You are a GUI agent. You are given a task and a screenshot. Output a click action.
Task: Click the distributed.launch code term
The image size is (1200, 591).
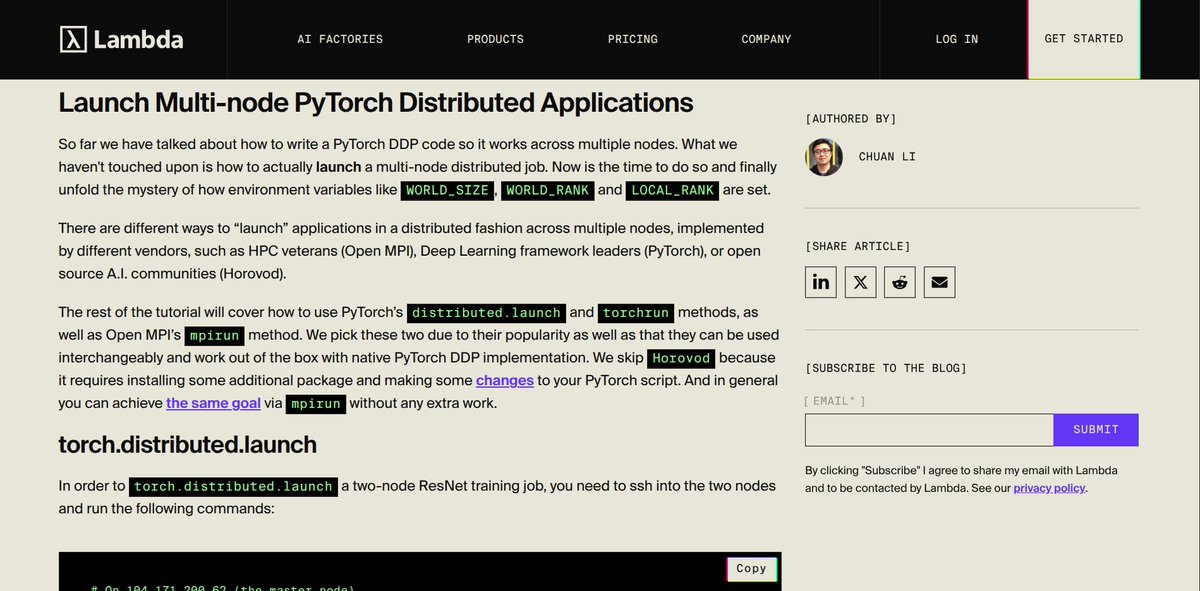tap(486, 313)
